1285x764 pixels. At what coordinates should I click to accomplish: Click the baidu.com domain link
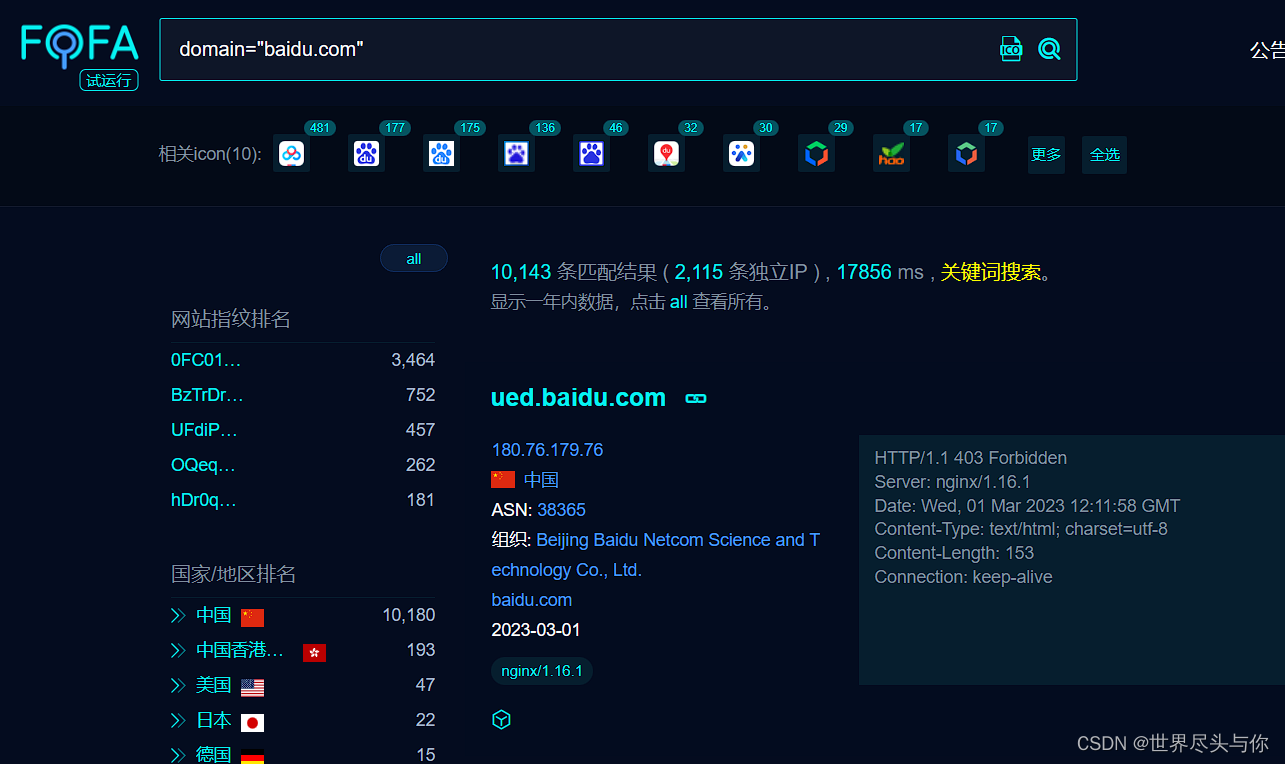click(x=532, y=600)
